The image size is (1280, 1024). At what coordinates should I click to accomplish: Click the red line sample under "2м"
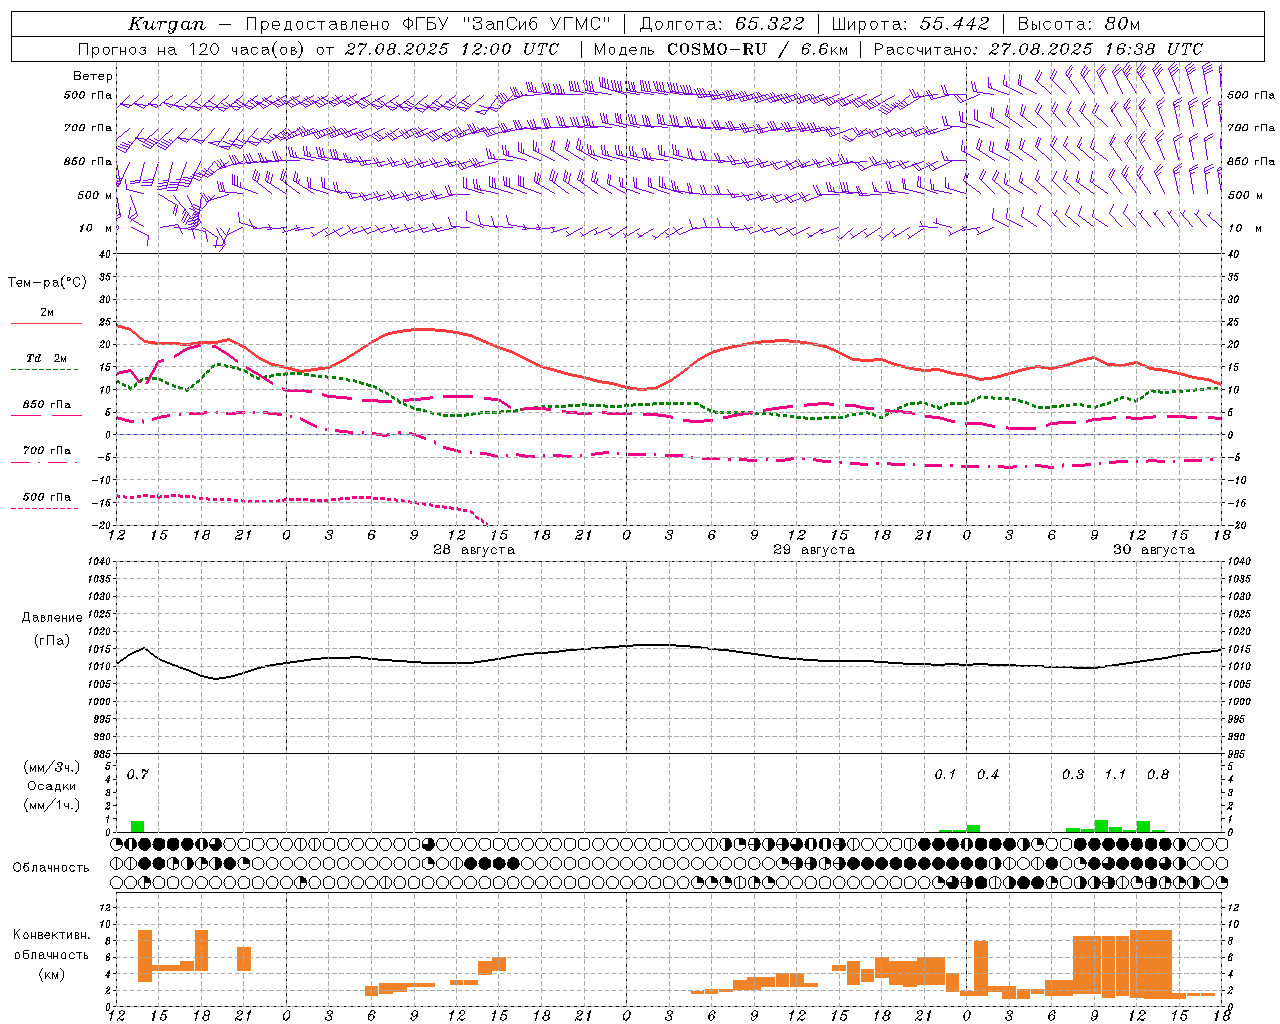[46, 324]
